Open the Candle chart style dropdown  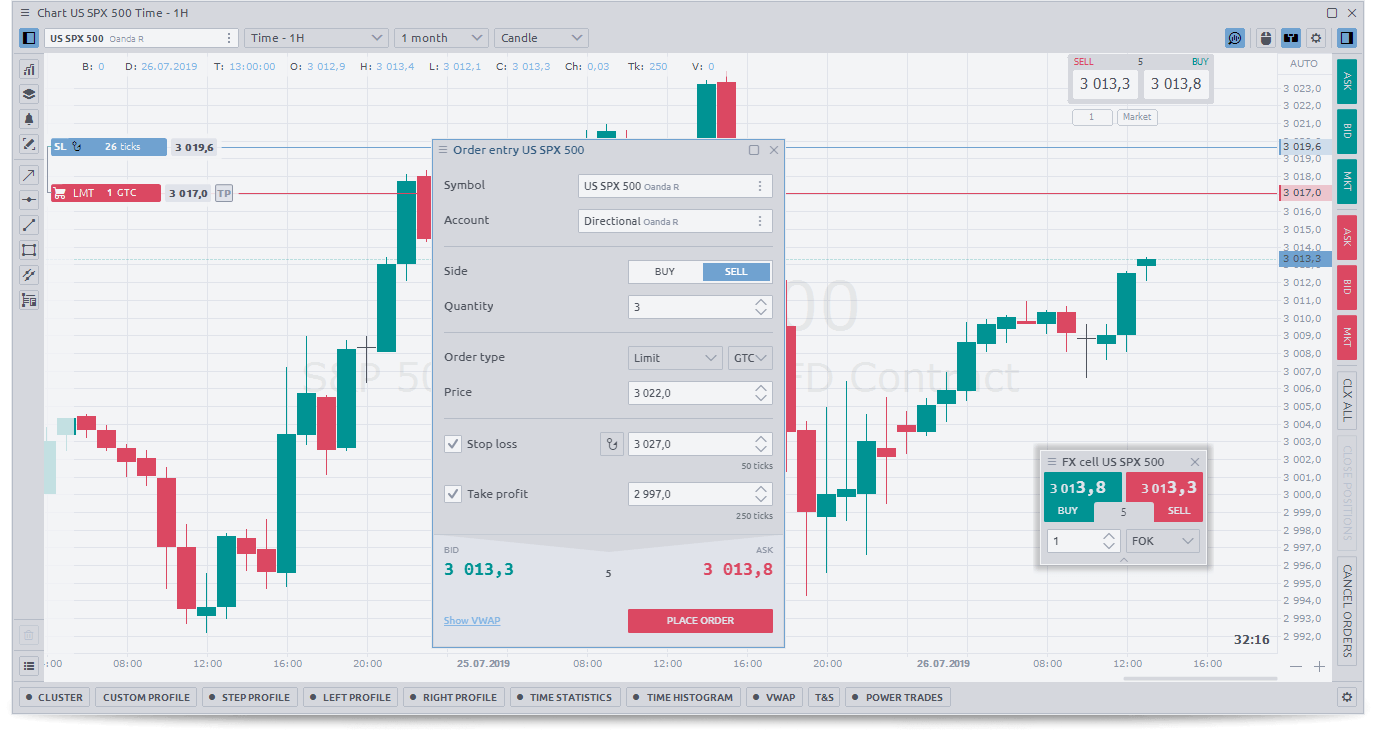(541, 38)
